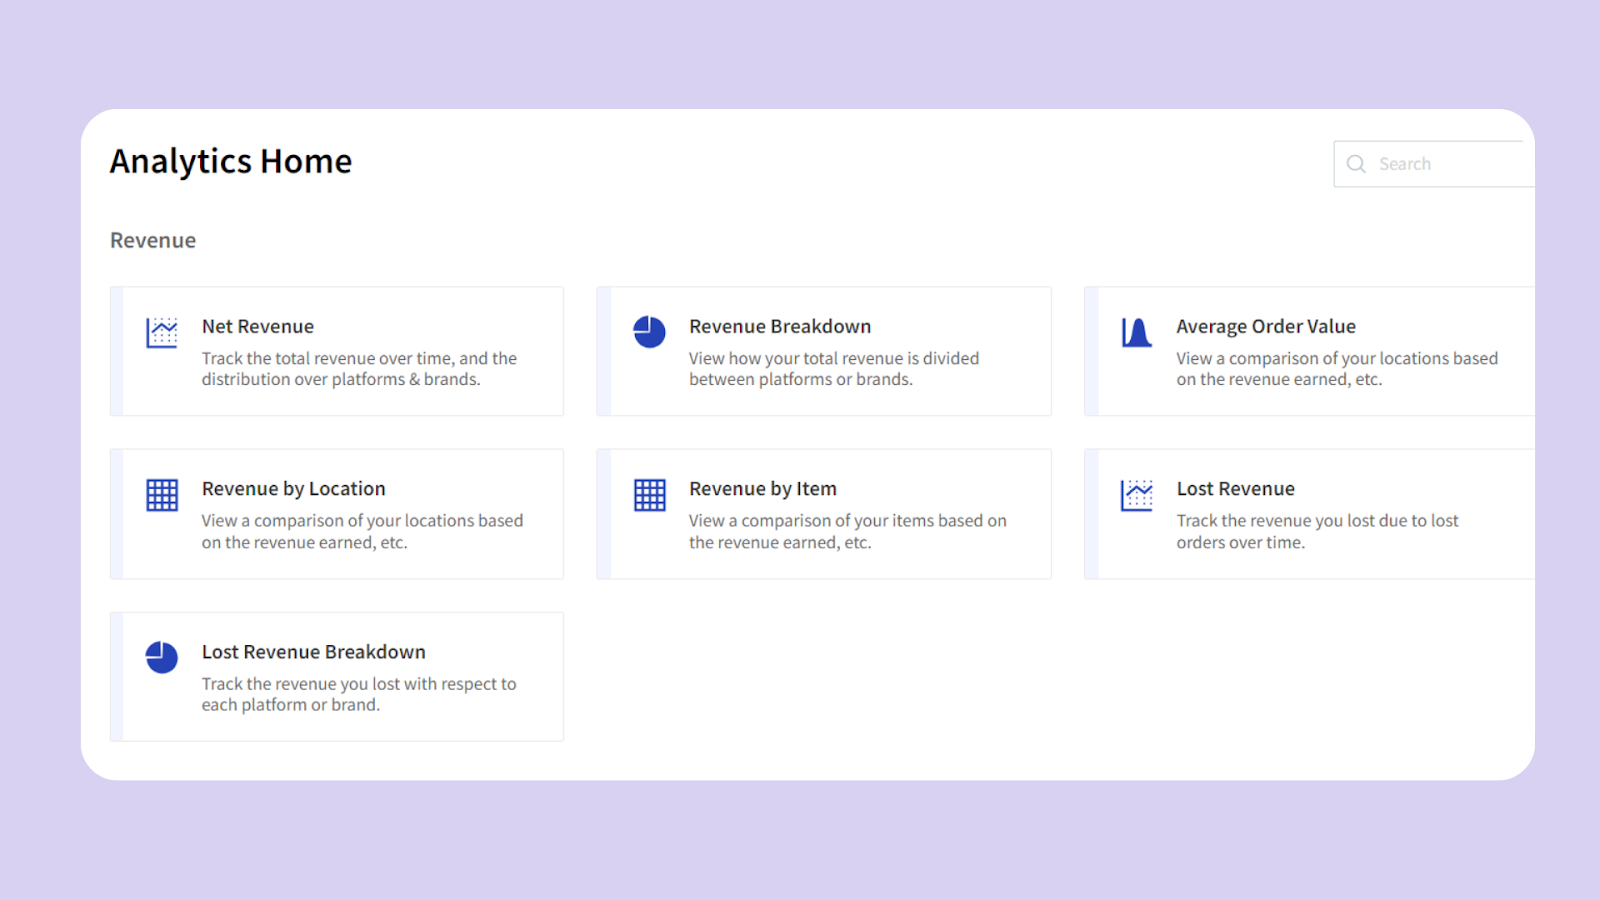Viewport: 1600px width, 900px height.
Task: Select the Revenue section heading
Action: point(152,240)
